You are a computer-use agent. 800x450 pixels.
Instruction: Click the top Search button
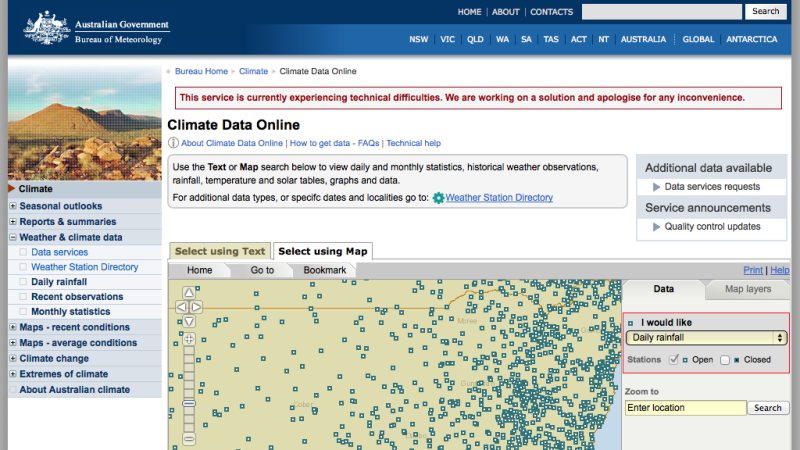pyautogui.click(x=765, y=11)
